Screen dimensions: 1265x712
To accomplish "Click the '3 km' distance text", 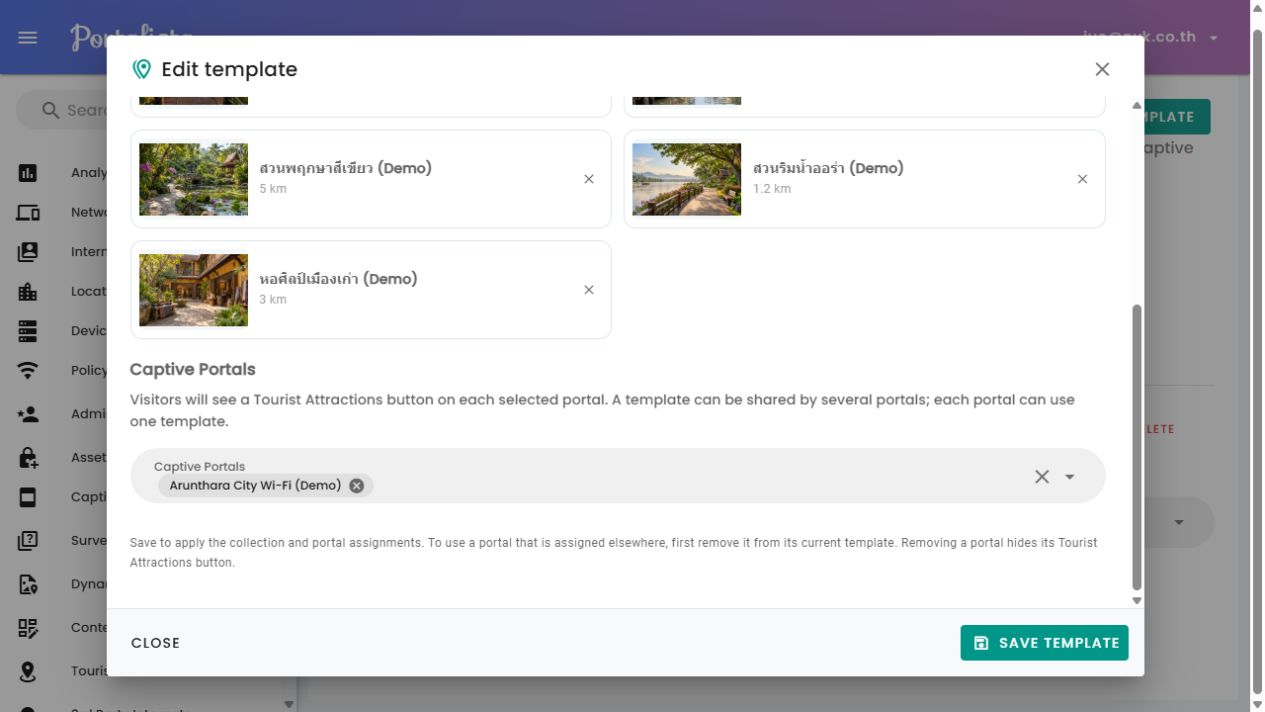I will [273, 300].
